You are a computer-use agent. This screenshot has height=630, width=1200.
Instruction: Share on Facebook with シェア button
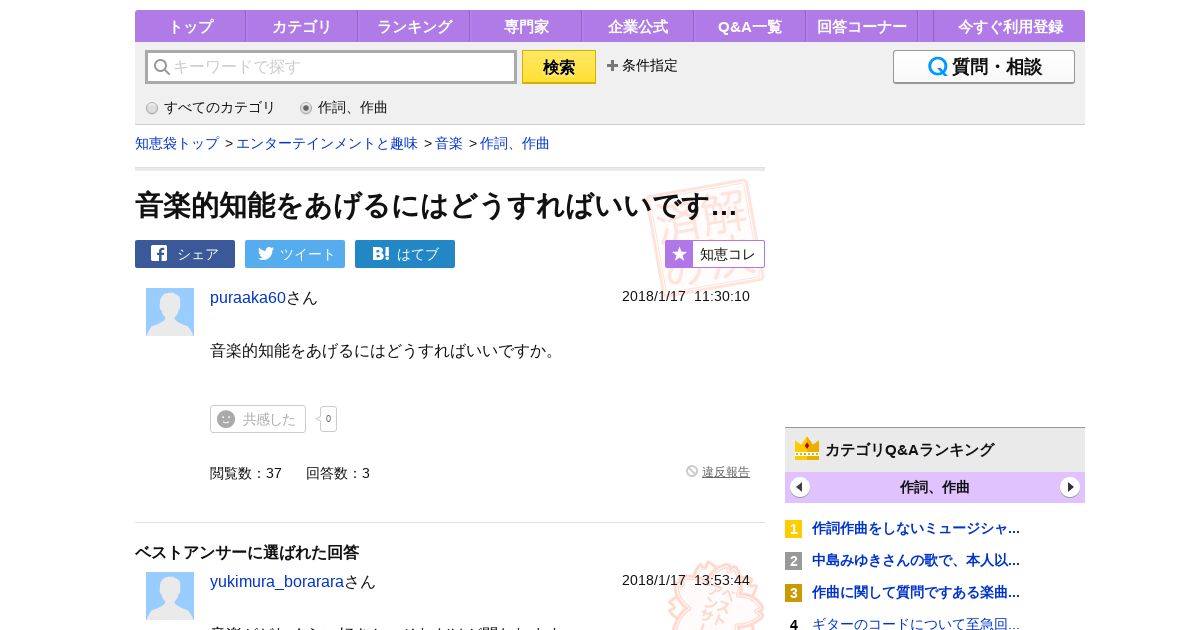point(185,254)
